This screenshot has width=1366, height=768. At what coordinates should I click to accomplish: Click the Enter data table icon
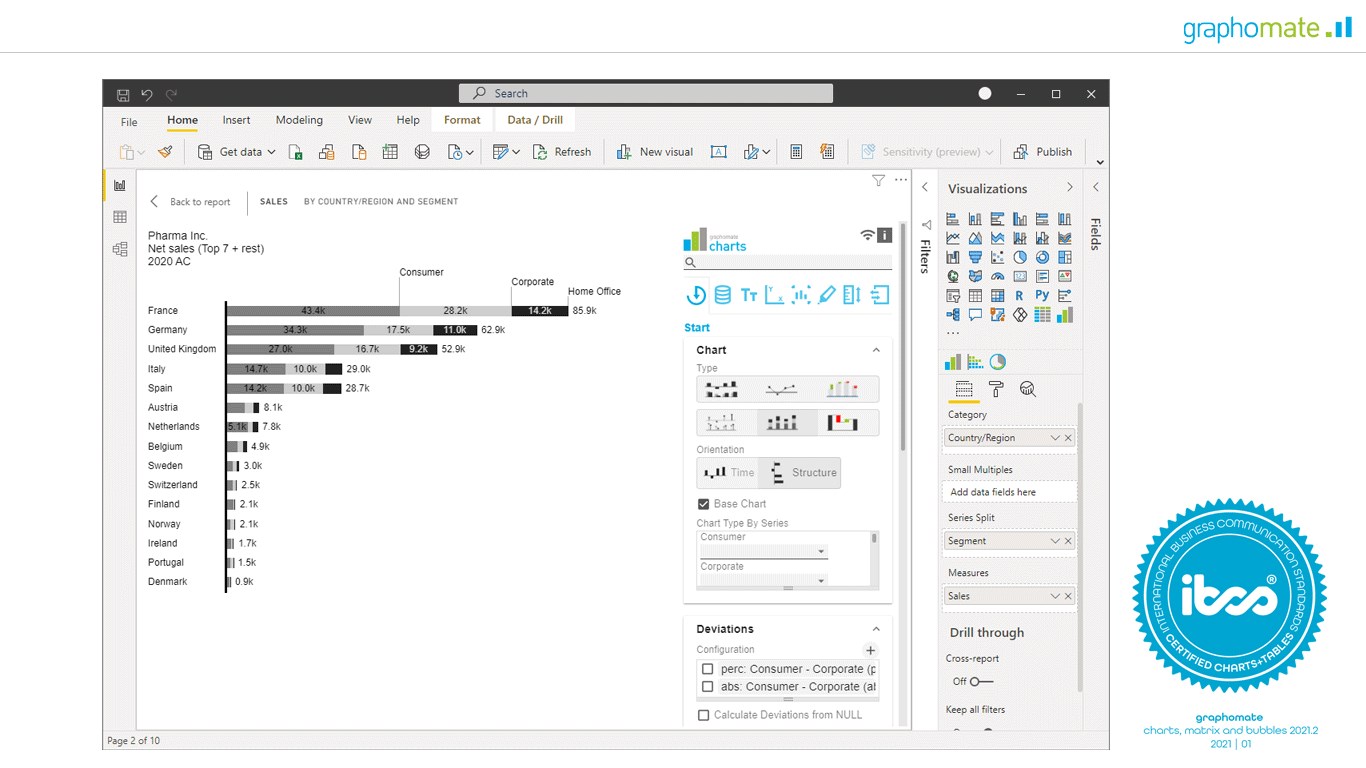tap(390, 152)
